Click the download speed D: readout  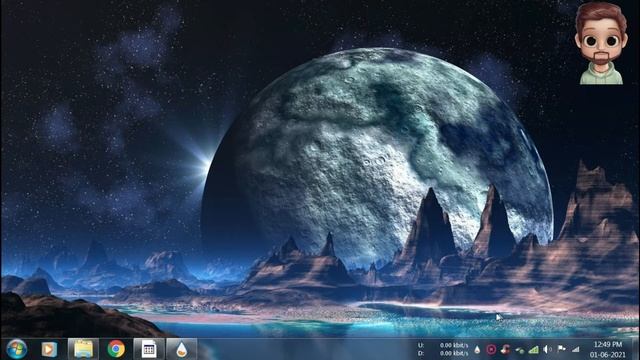(x=443, y=353)
